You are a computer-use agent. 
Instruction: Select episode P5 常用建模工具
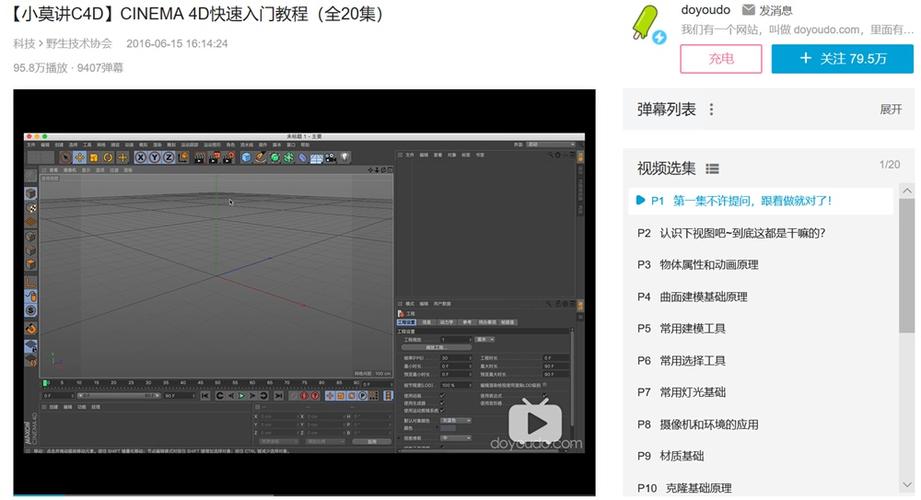692,328
